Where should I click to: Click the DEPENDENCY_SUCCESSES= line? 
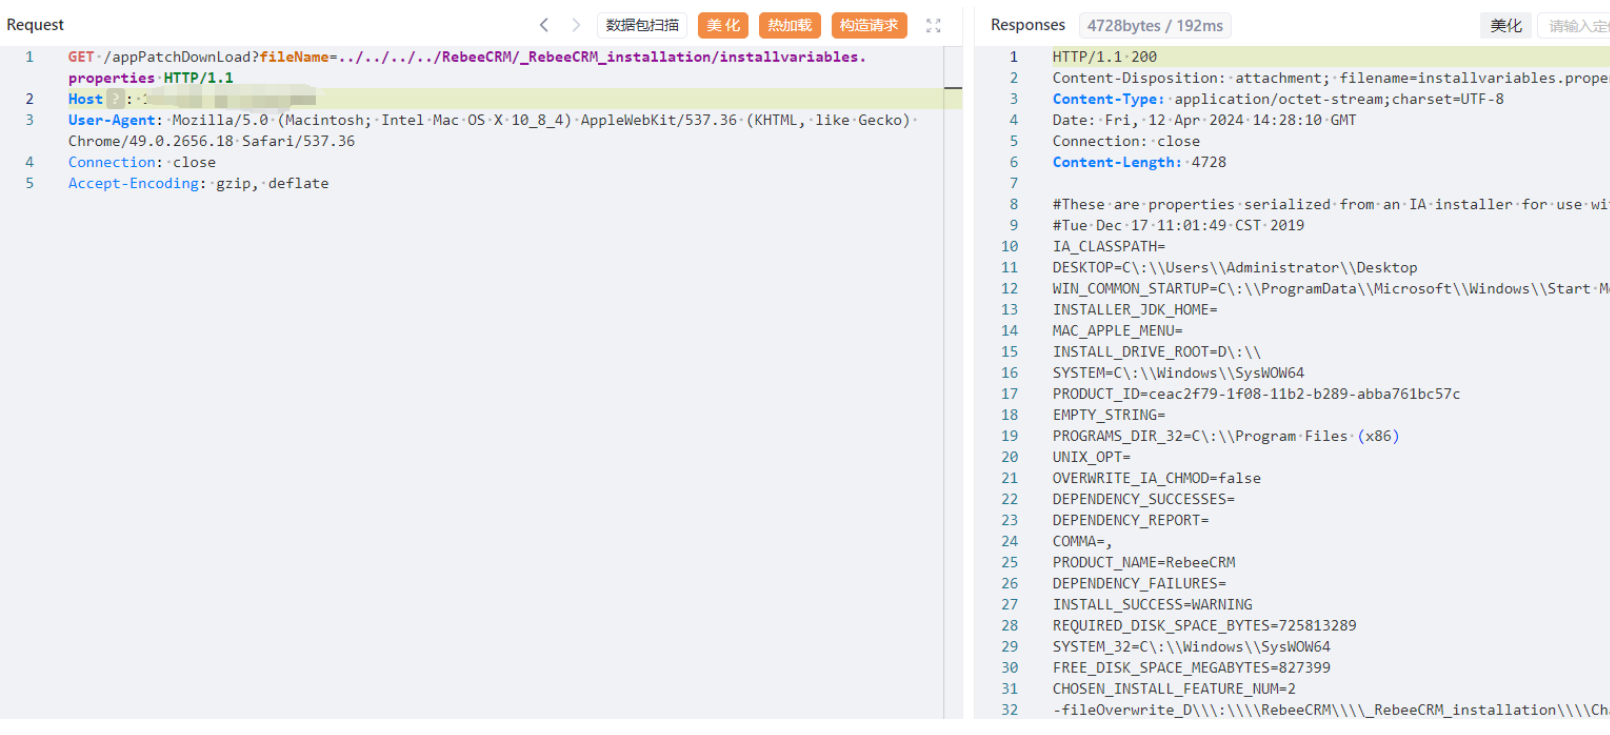tap(1143, 498)
